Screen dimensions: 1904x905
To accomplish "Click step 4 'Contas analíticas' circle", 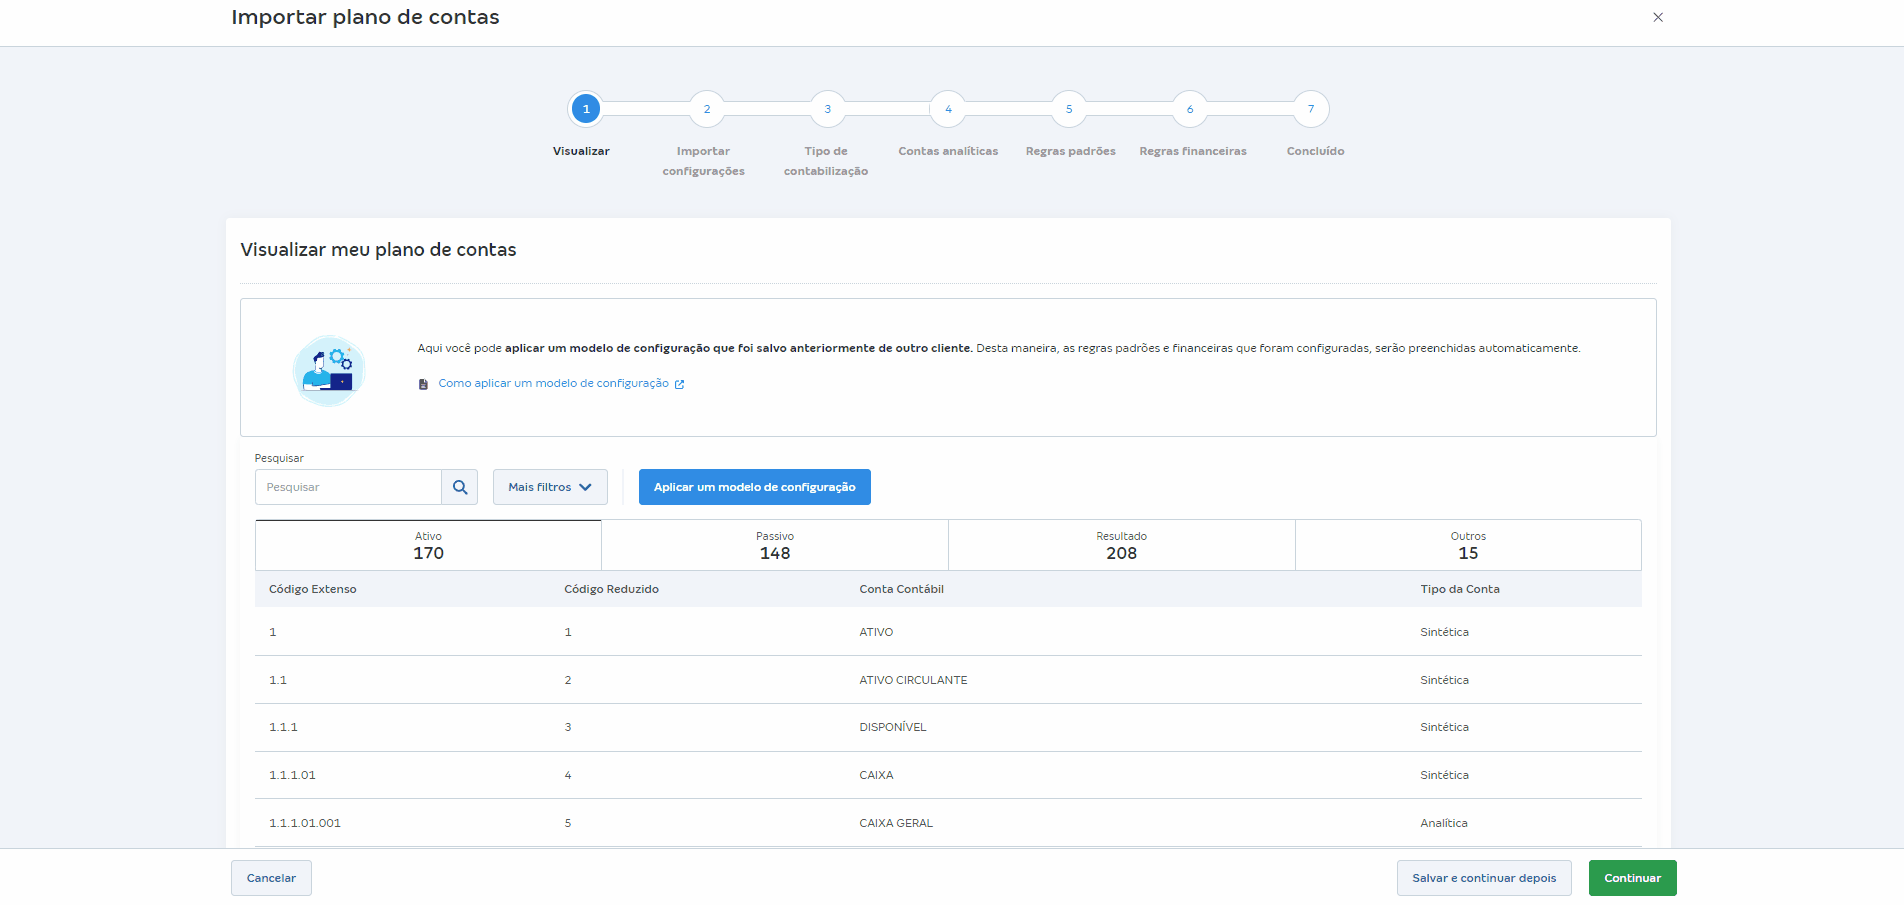I will click(x=948, y=109).
